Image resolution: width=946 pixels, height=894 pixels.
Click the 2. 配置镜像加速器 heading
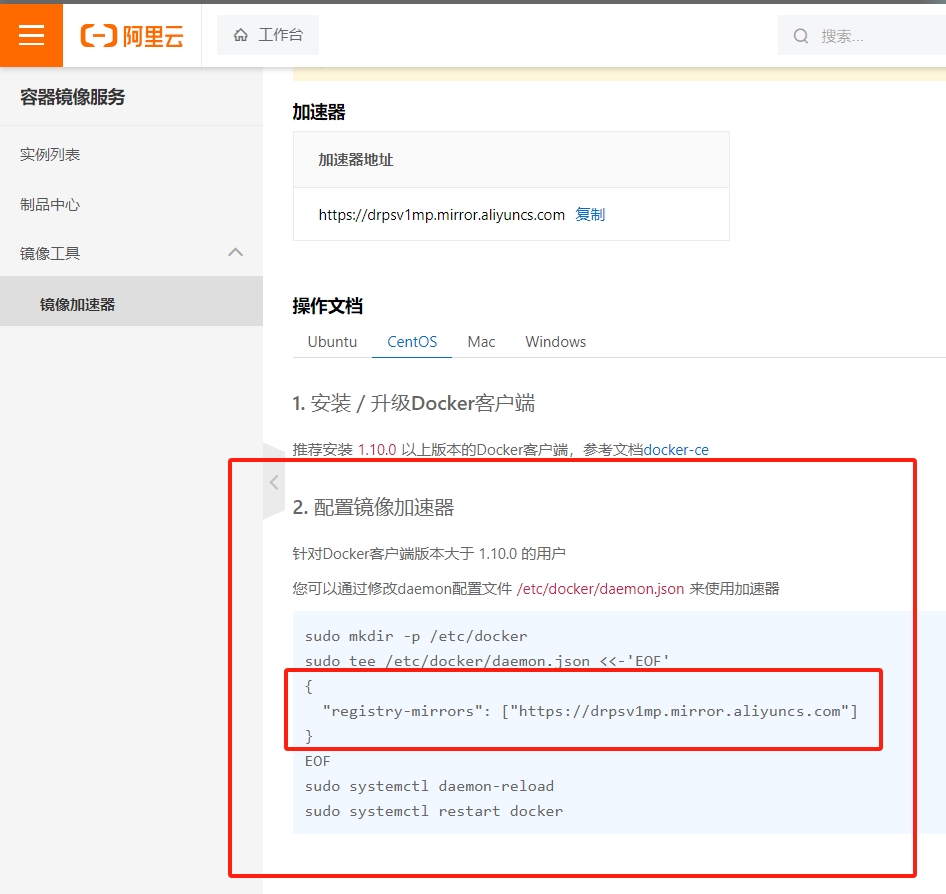click(373, 507)
